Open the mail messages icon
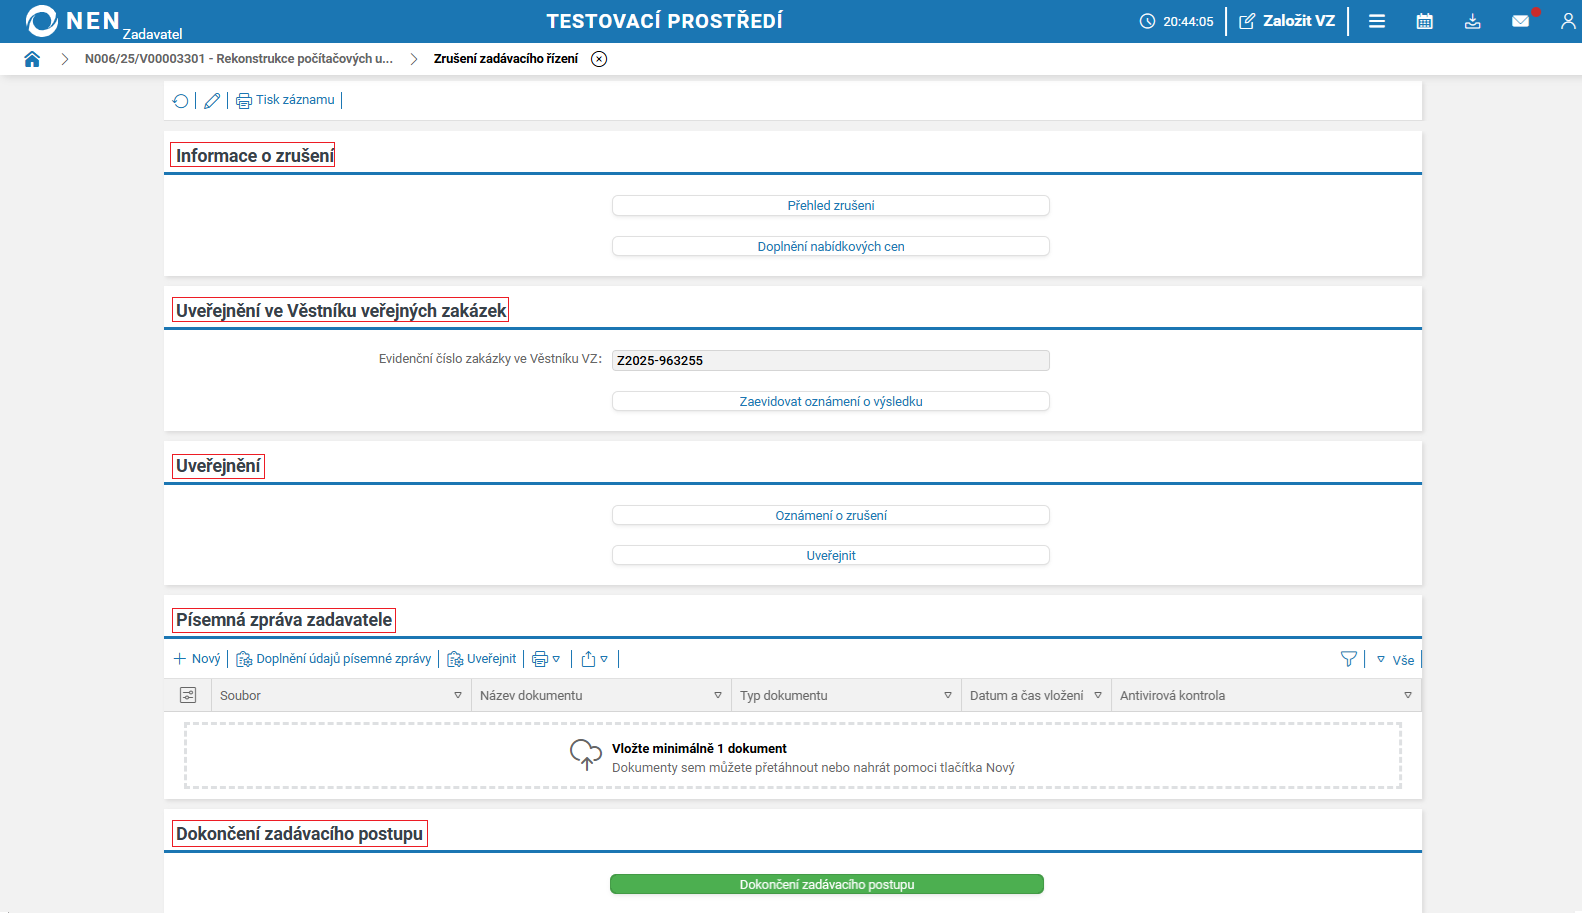Image resolution: width=1584 pixels, height=915 pixels. click(x=1521, y=21)
